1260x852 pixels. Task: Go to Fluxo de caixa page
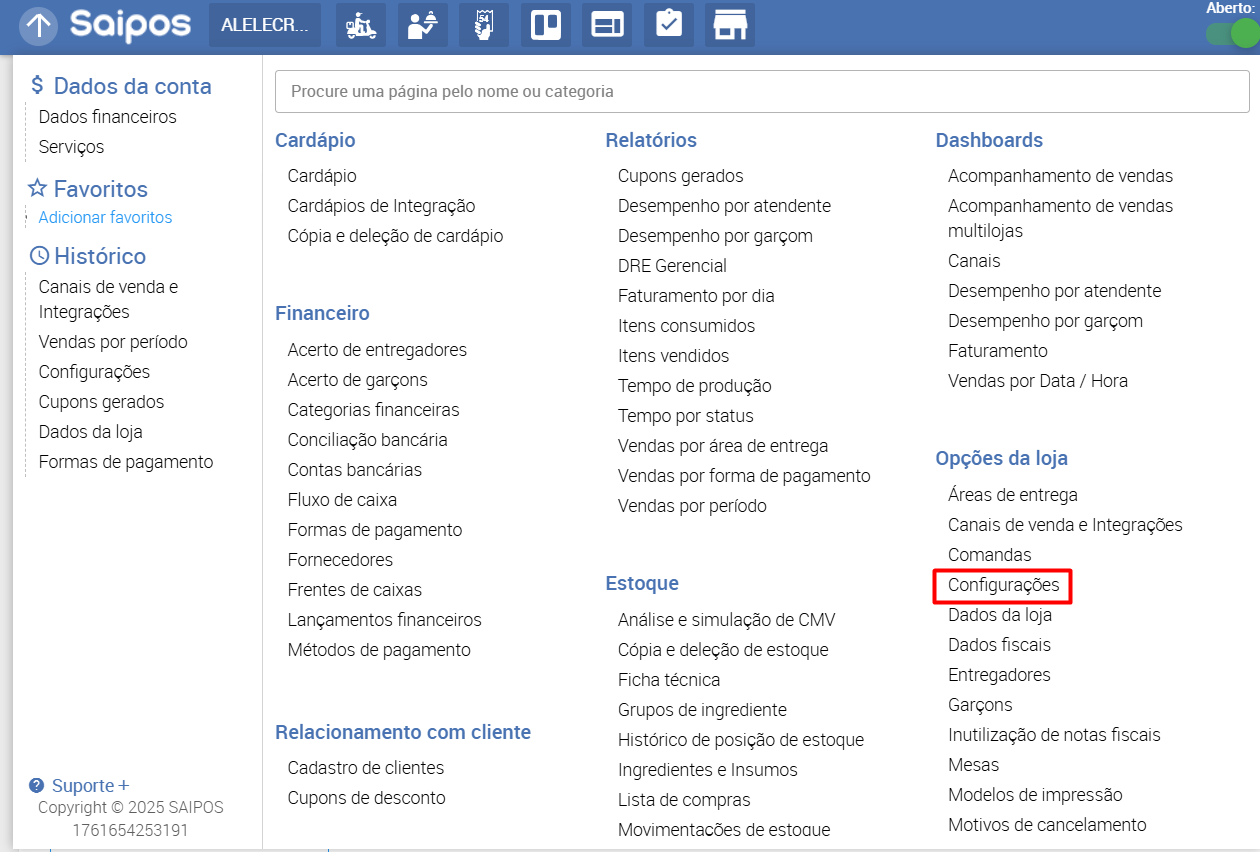[x=342, y=500]
